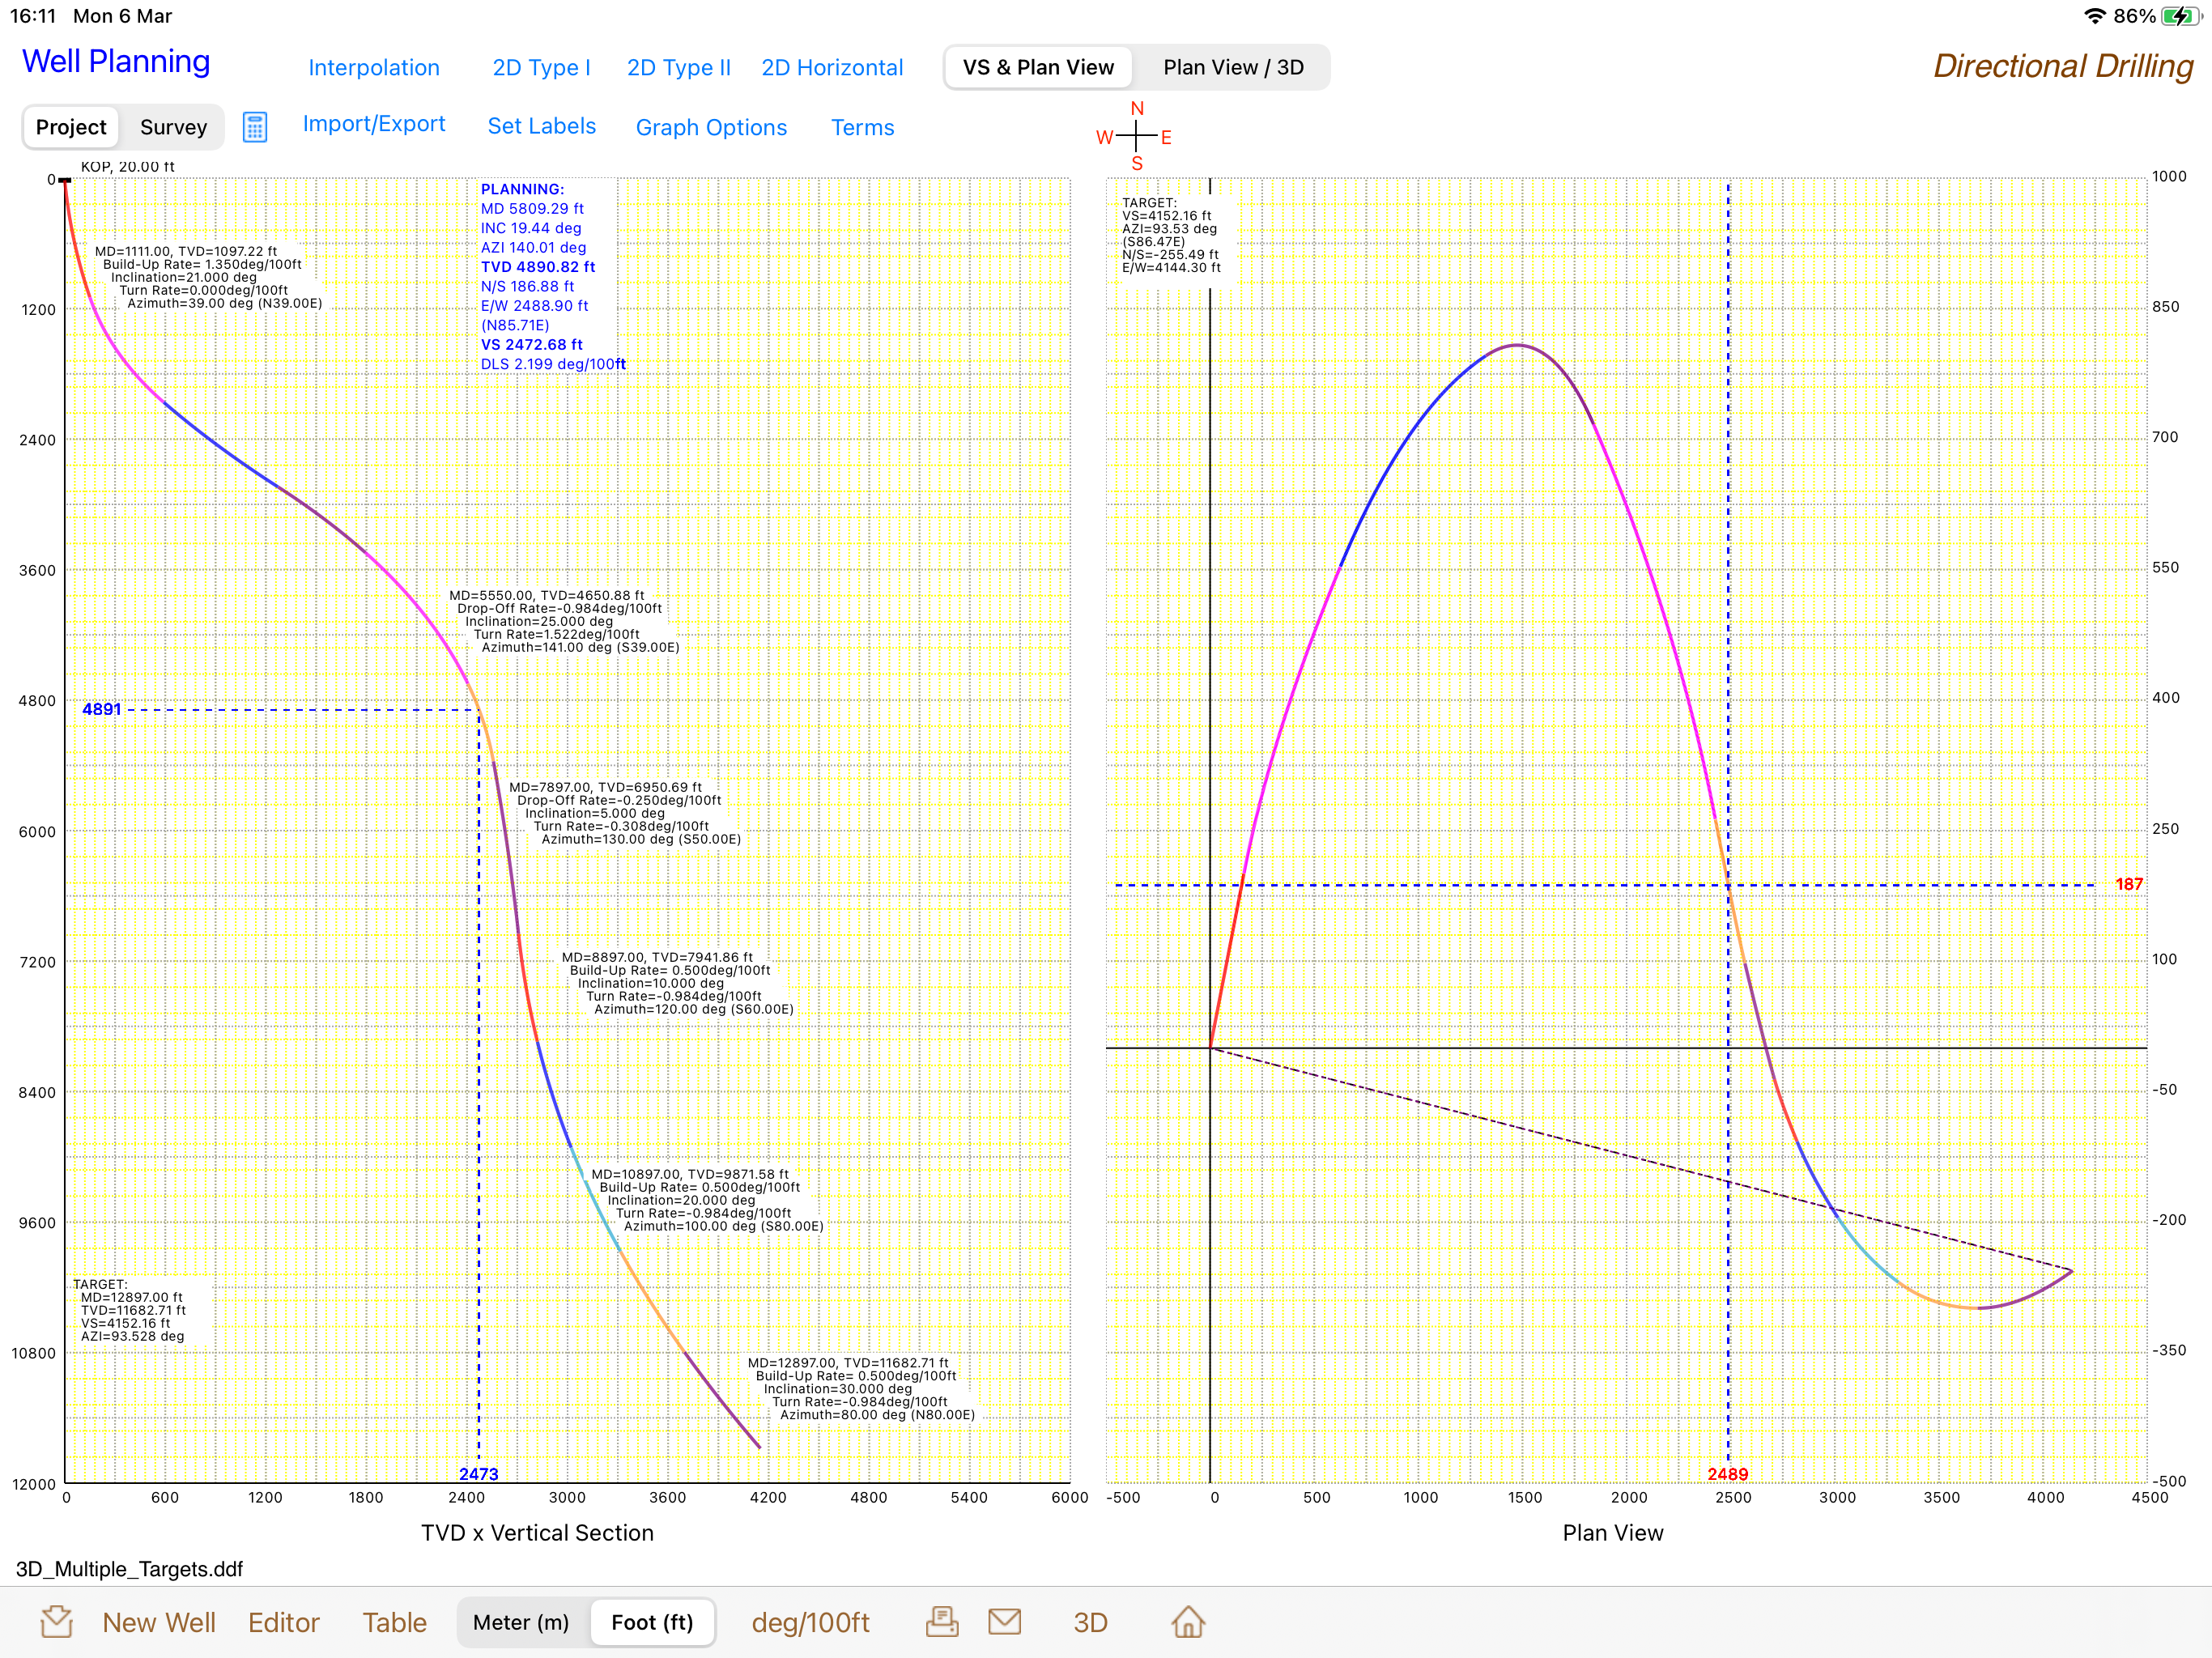Screen dimensions: 2212x1658
Task: Open the 2D Horizontal tab
Action: click(832, 67)
